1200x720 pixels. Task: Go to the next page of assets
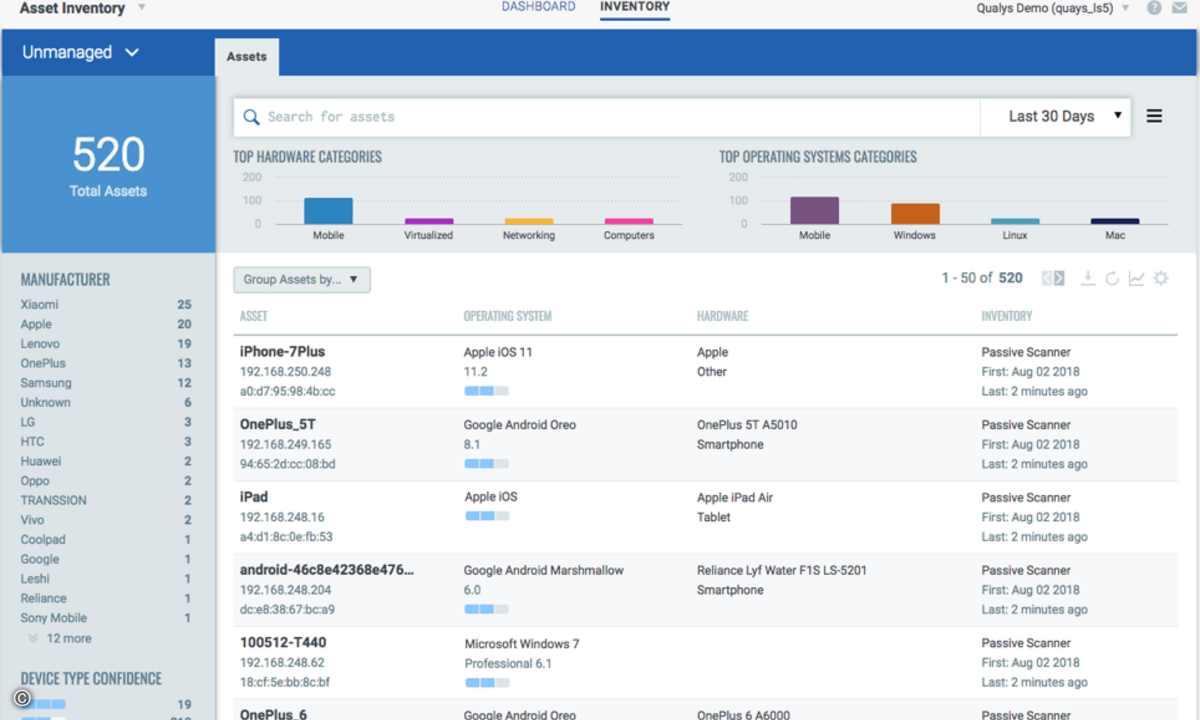click(1059, 278)
